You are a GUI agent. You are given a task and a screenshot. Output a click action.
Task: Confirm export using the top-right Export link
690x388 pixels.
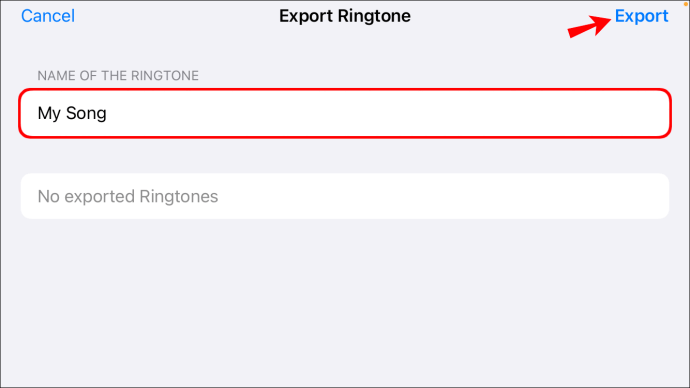point(641,16)
